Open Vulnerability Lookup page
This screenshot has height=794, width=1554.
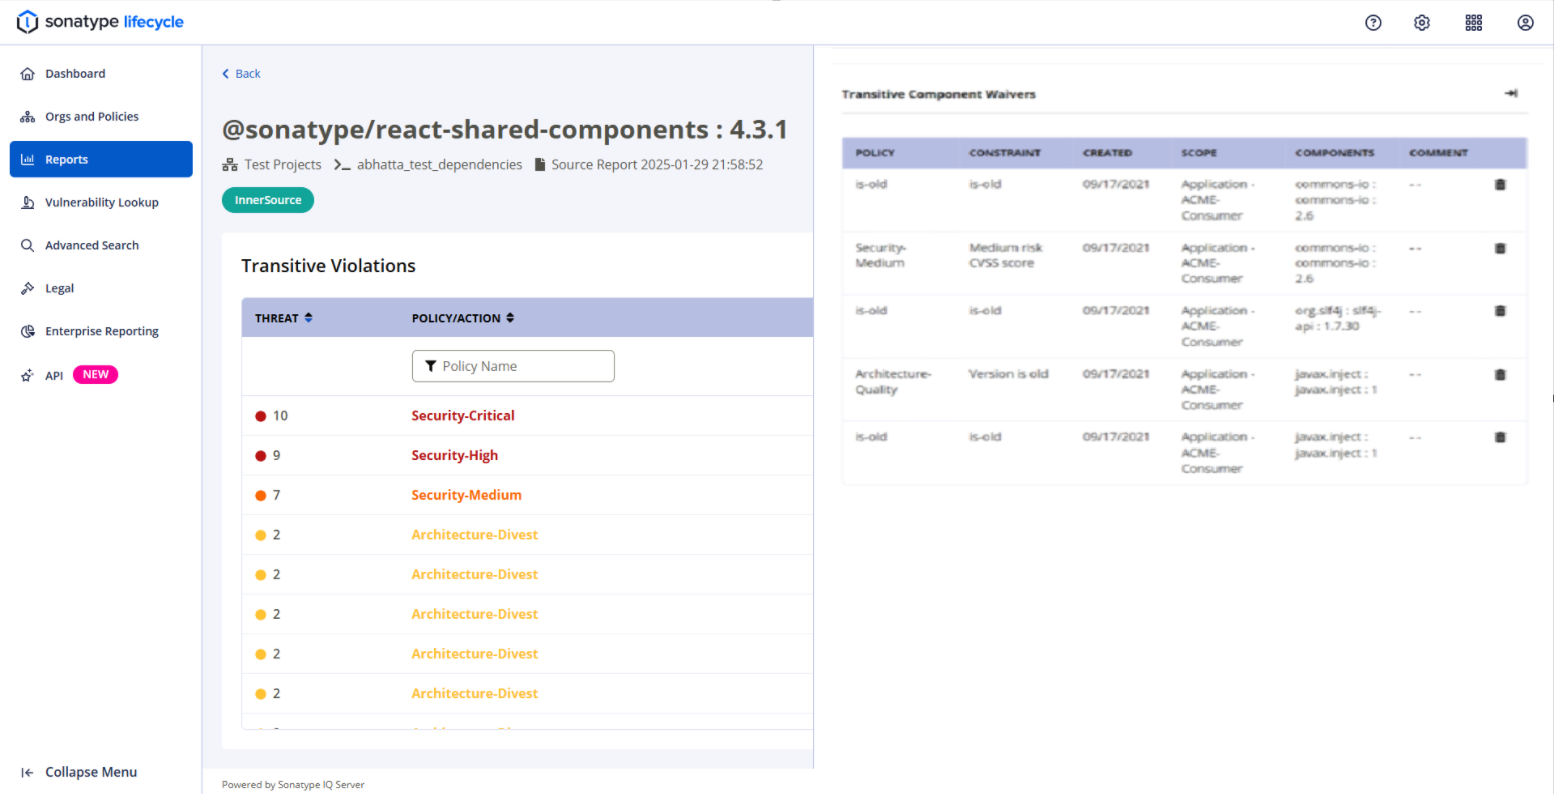coord(101,202)
